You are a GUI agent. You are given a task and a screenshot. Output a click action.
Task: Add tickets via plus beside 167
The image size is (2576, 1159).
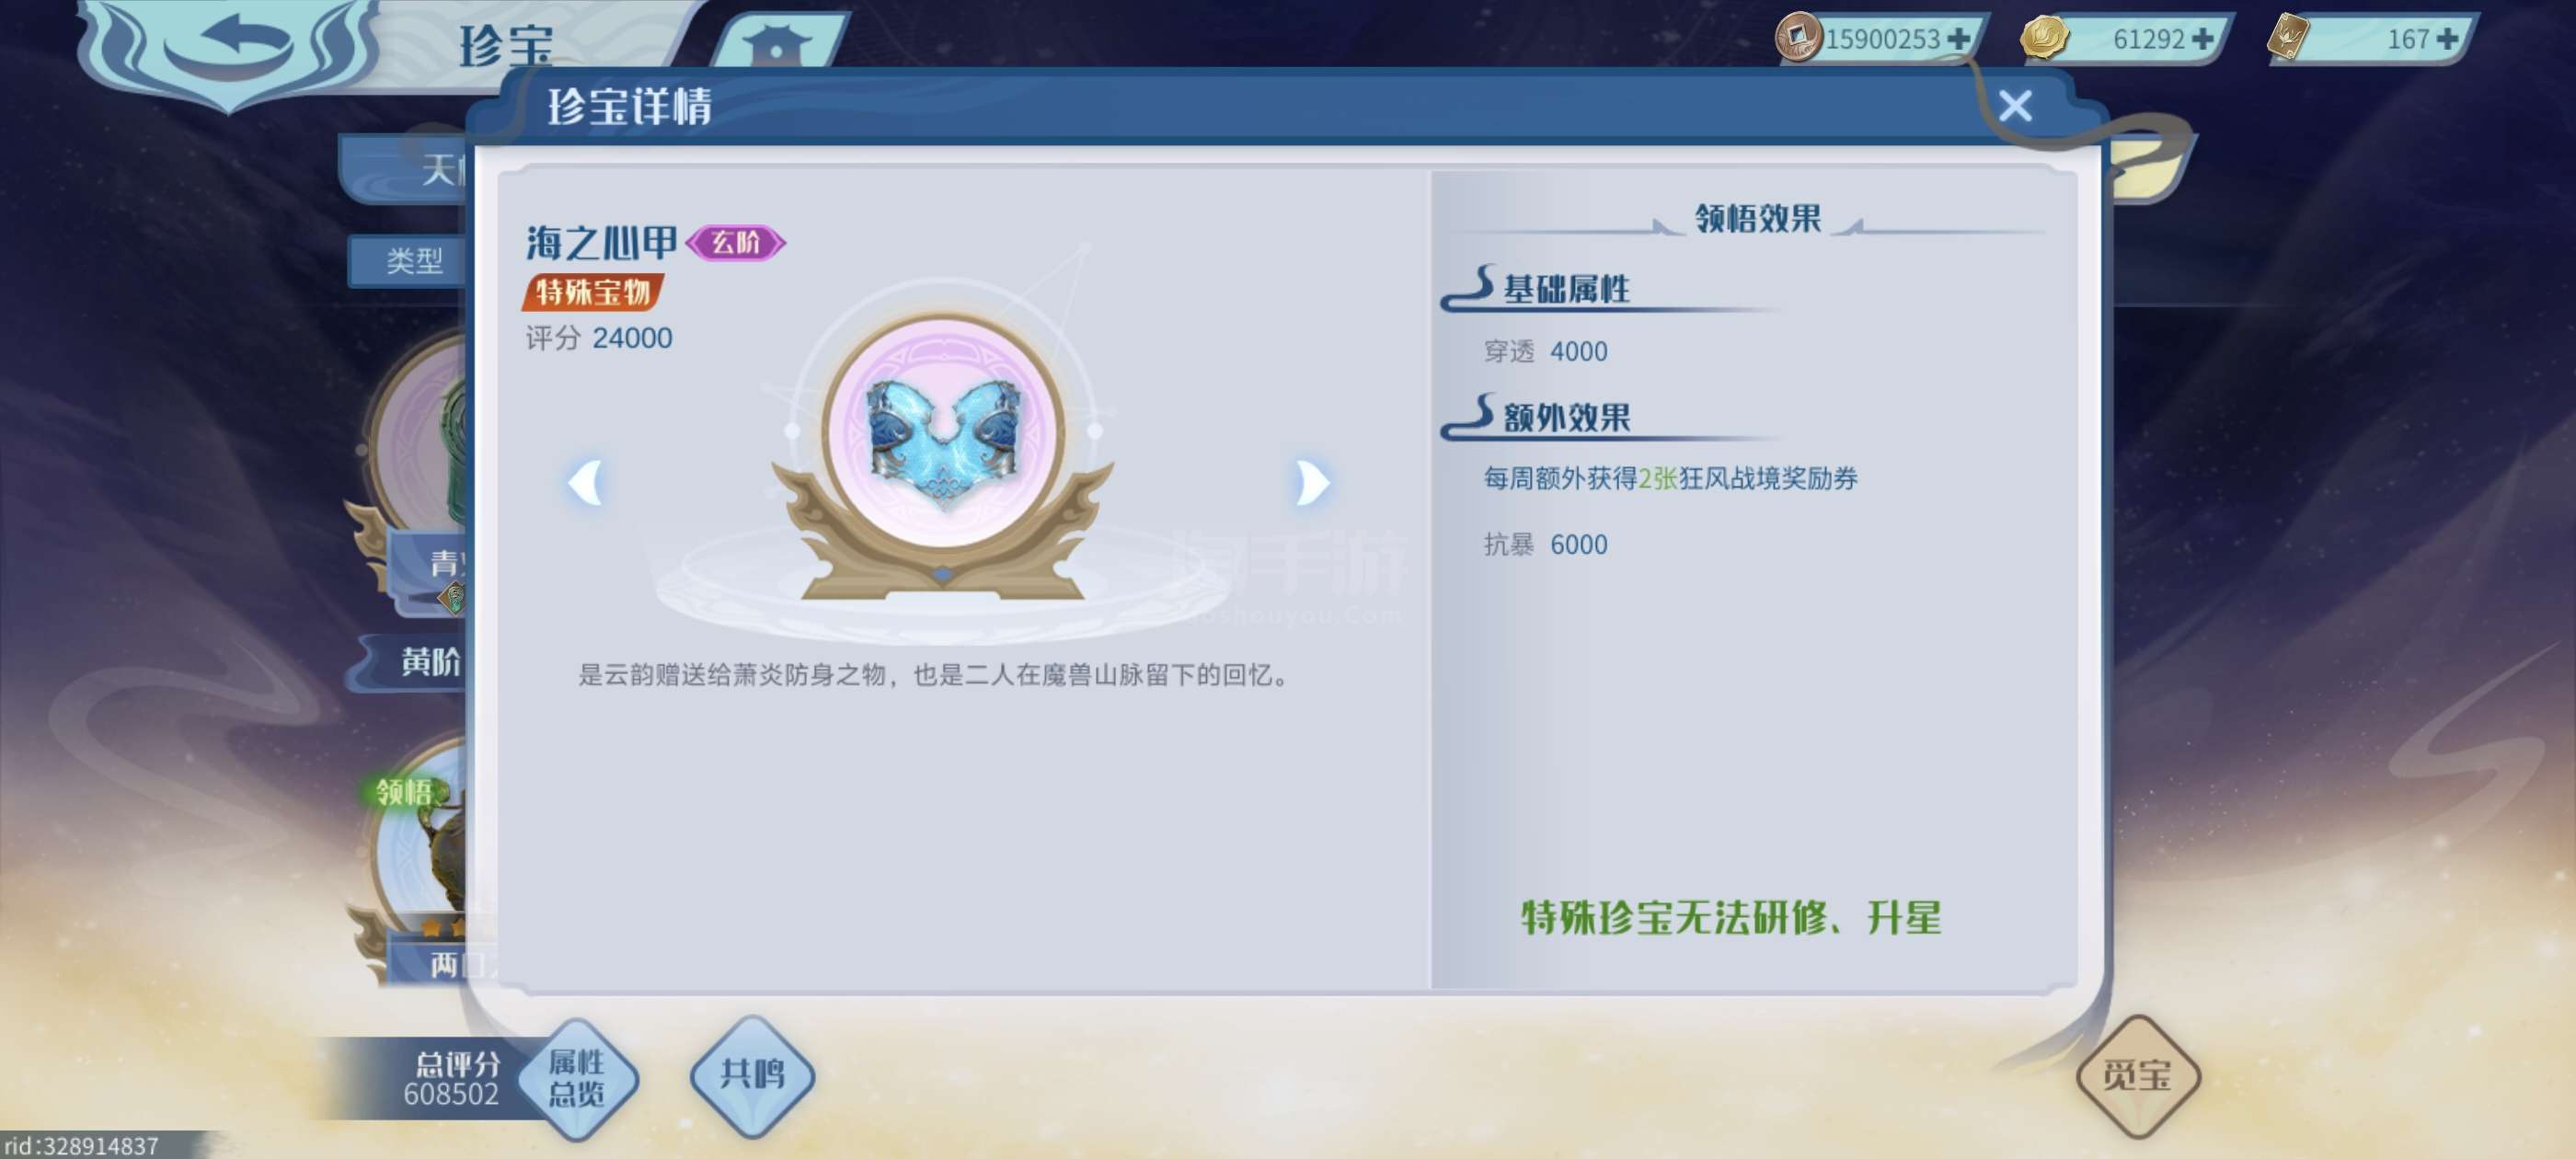click(2447, 39)
